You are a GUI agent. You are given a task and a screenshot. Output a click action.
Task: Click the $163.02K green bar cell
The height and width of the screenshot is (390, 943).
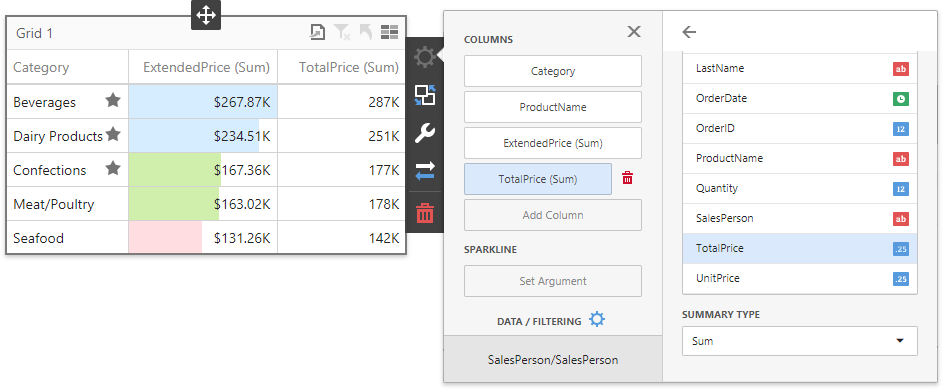click(x=203, y=204)
